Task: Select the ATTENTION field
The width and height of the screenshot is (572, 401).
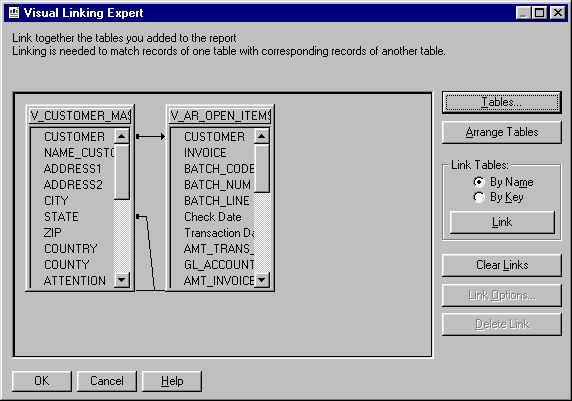Action: pos(74,281)
